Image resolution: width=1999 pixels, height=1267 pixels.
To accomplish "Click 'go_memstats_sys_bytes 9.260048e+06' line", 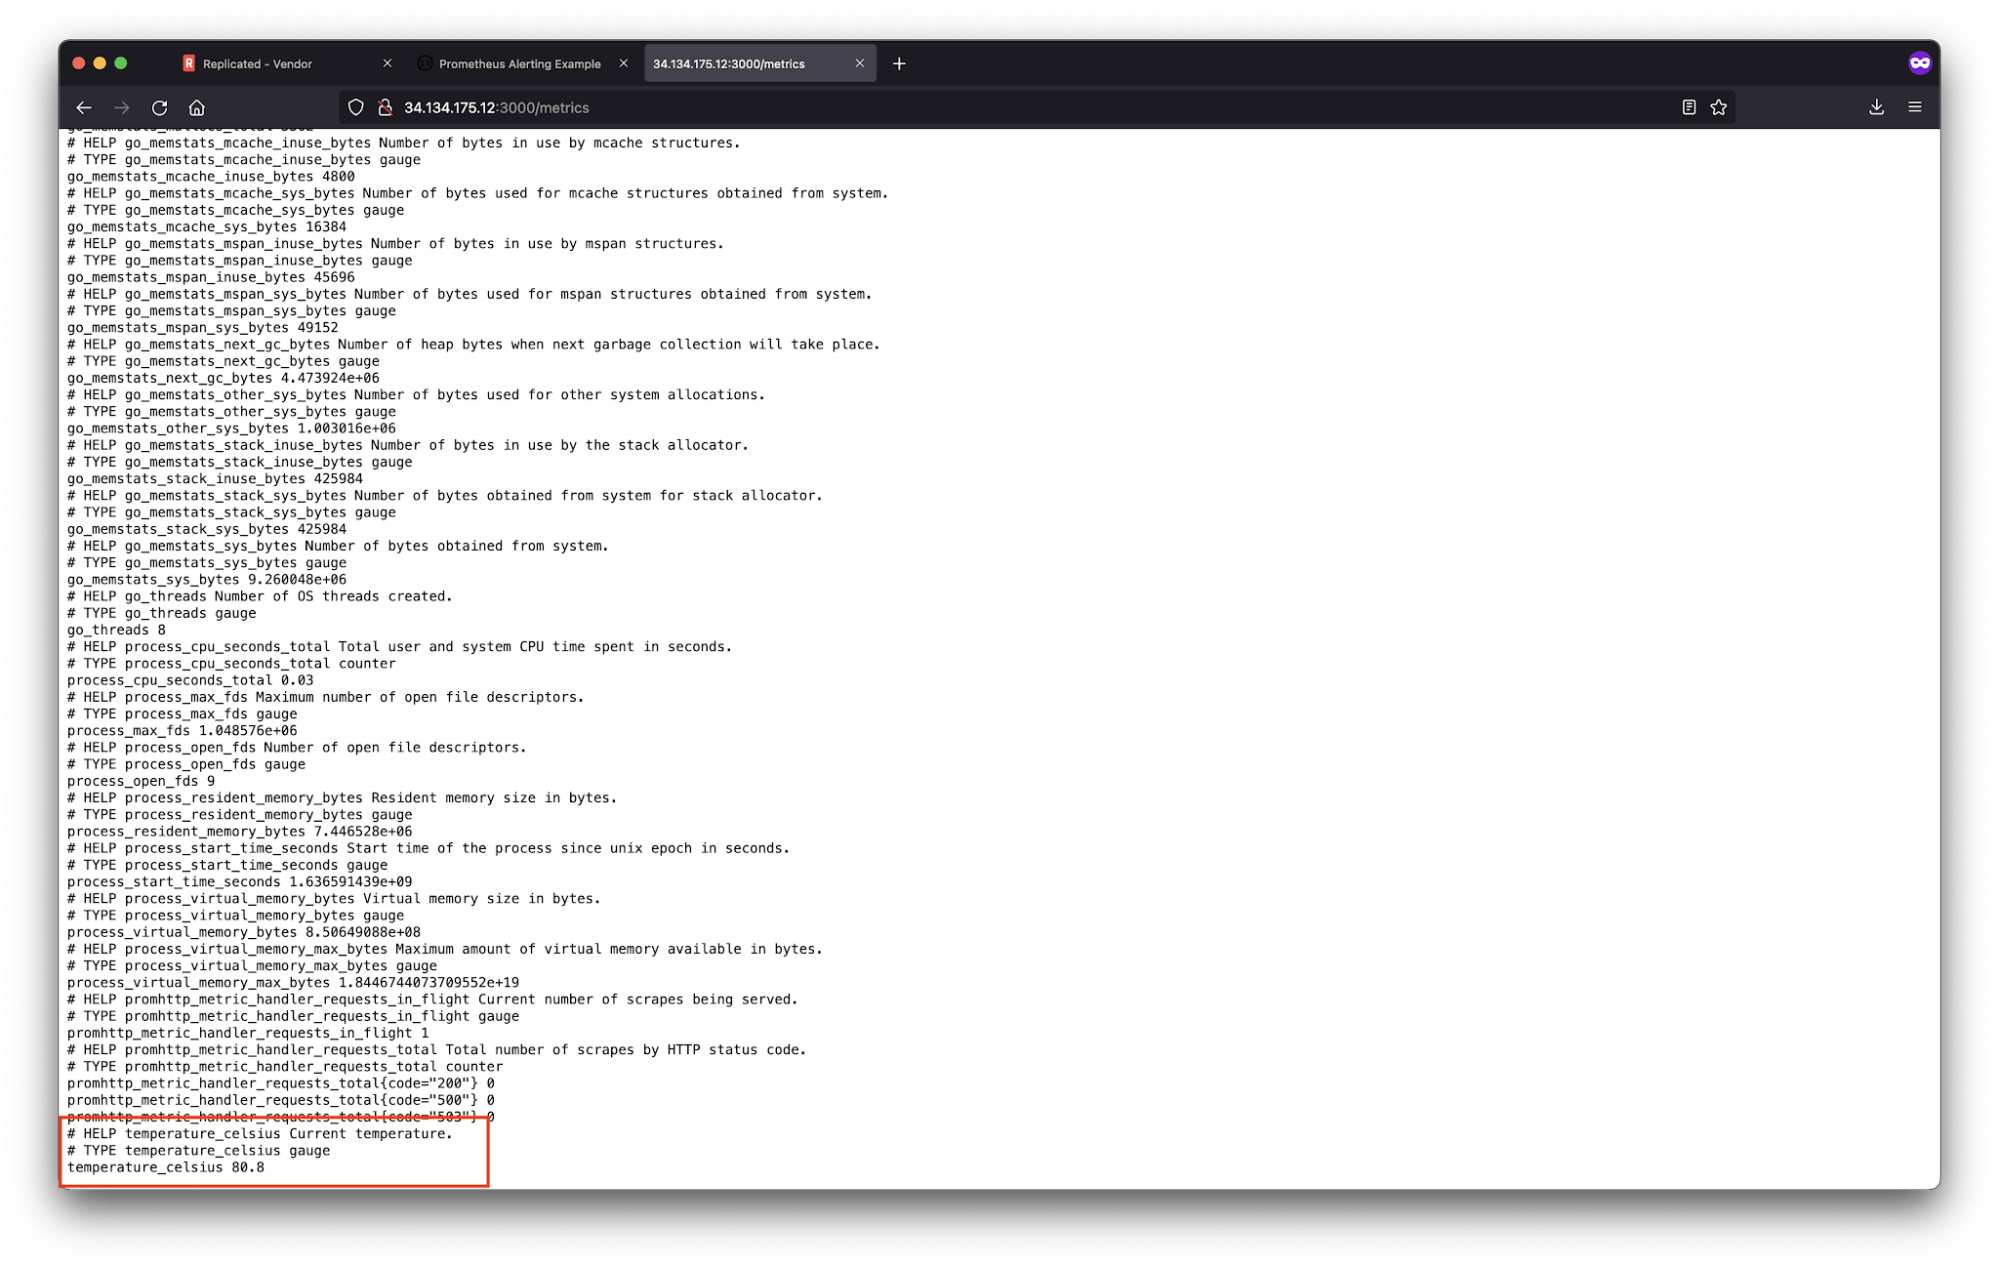I will pyautogui.click(x=207, y=579).
